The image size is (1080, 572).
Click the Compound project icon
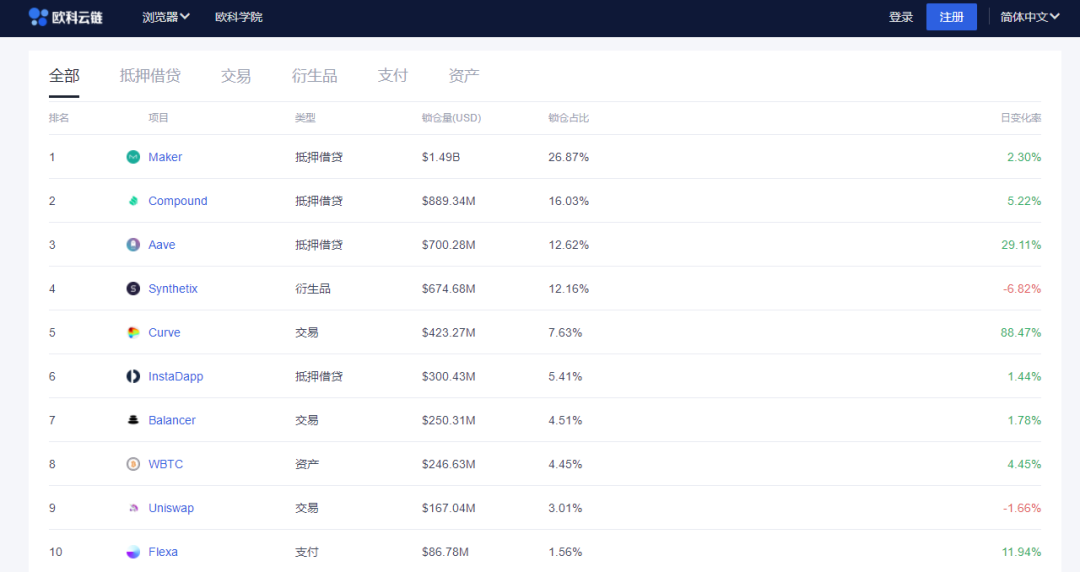tap(133, 201)
